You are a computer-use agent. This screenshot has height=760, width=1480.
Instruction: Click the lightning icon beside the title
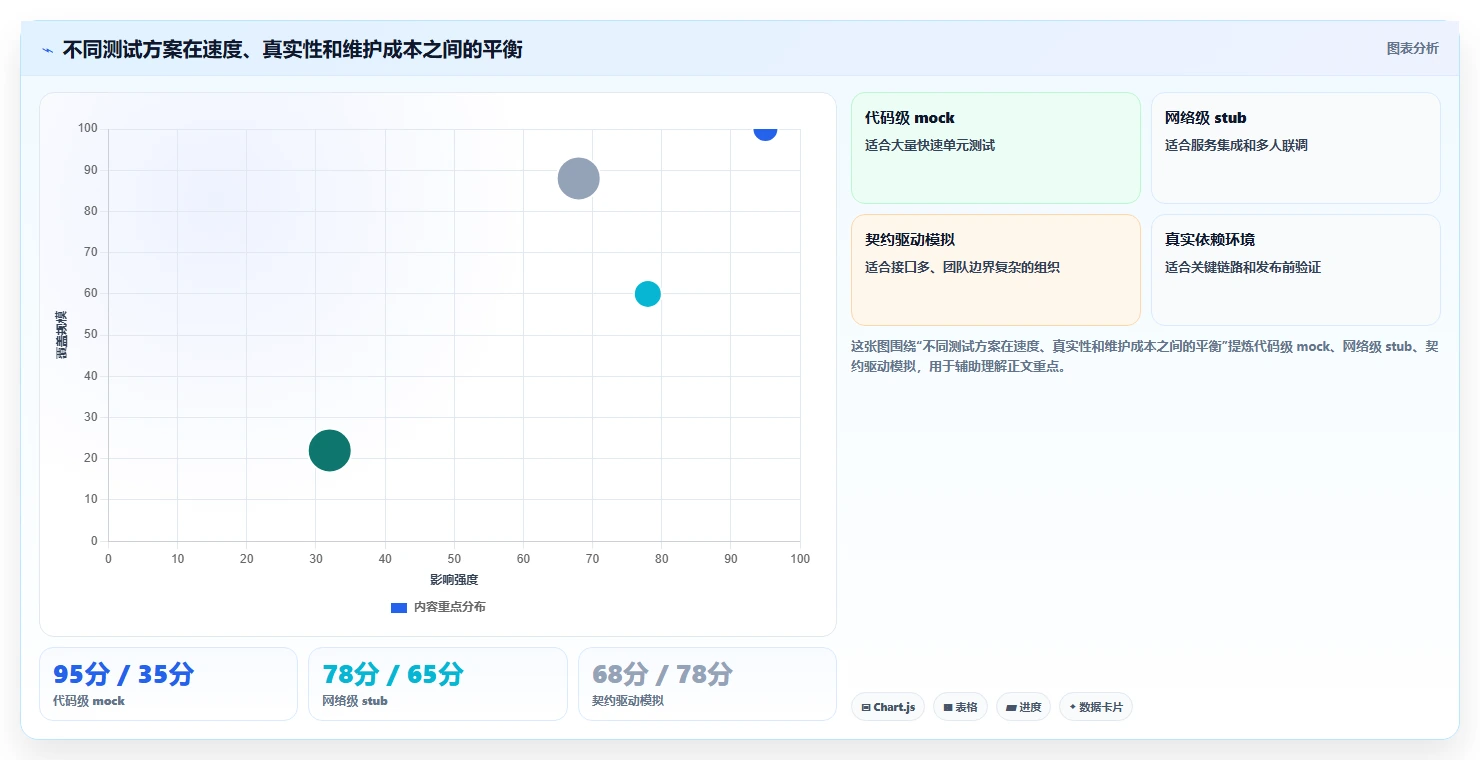tap(47, 50)
